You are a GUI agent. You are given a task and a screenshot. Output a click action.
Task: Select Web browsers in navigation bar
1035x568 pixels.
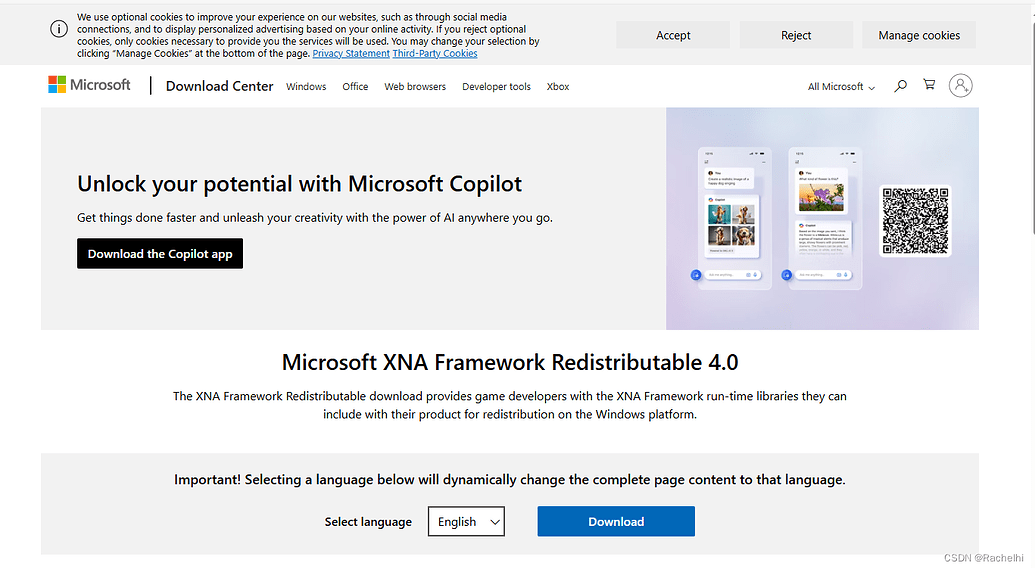415,87
